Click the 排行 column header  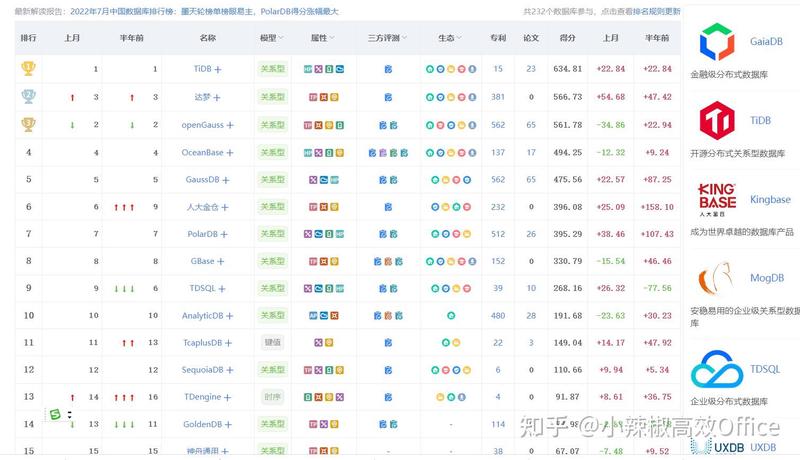(x=29, y=38)
